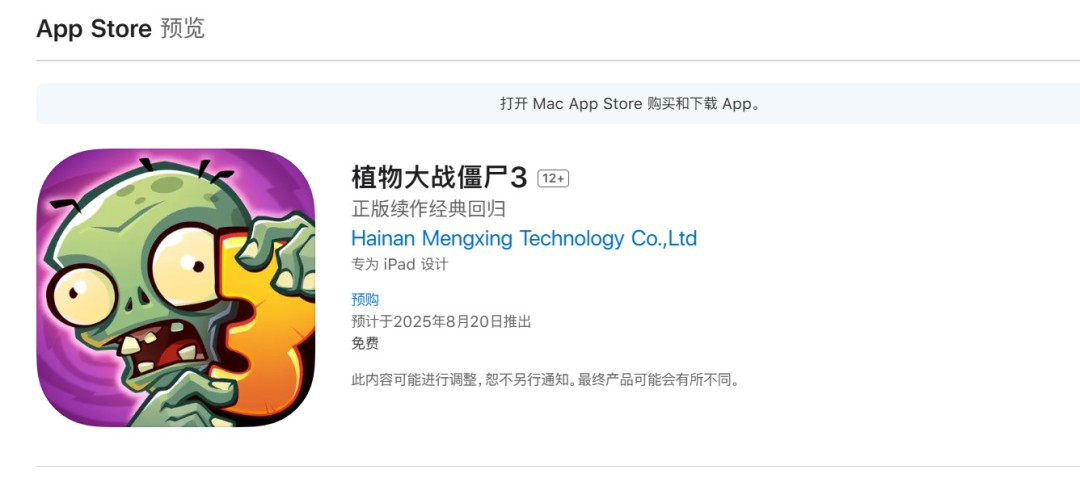Click the 免费 price label

tap(365, 344)
